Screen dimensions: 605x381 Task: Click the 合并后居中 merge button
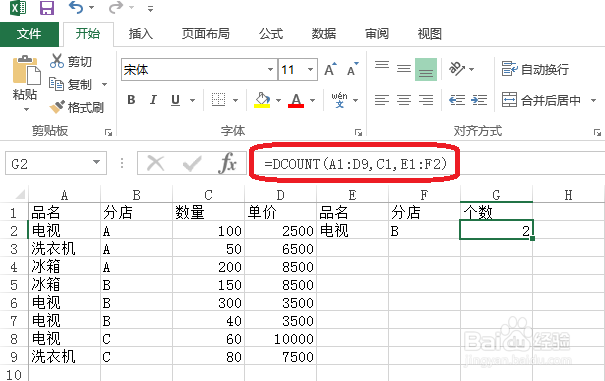(x=541, y=100)
